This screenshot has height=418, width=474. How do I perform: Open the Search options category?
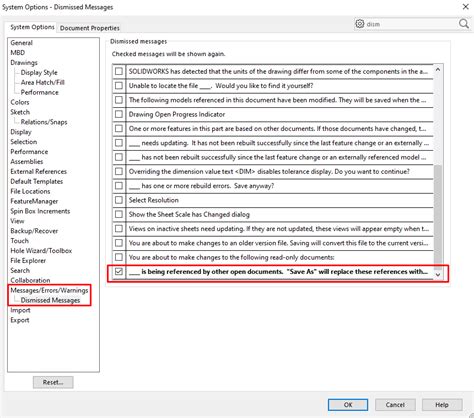[20, 270]
